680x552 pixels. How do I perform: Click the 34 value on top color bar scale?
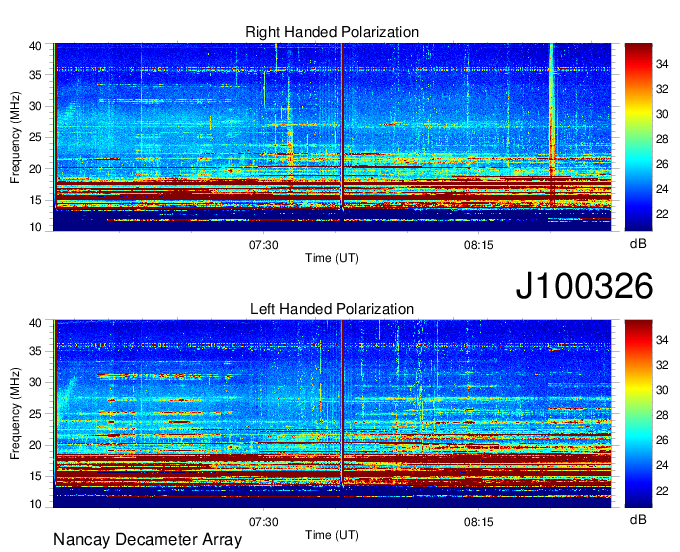point(662,64)
